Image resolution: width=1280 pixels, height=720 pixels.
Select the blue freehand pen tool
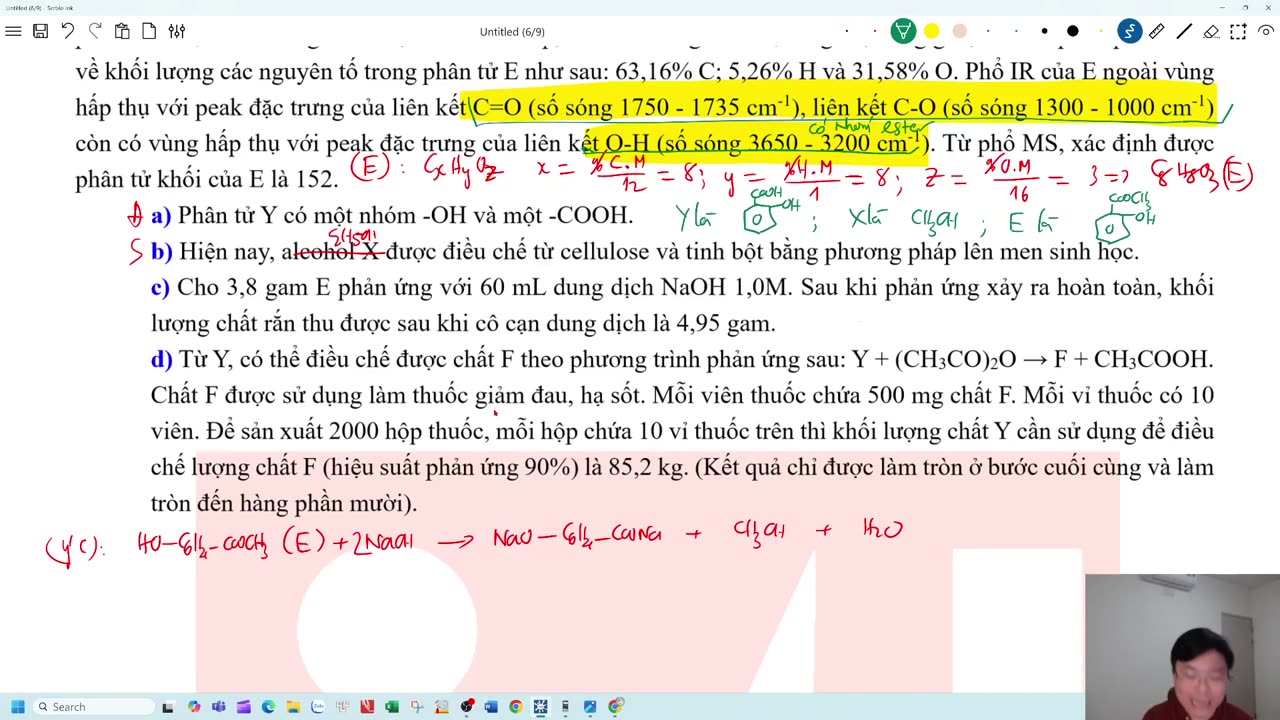(1129, 31)
